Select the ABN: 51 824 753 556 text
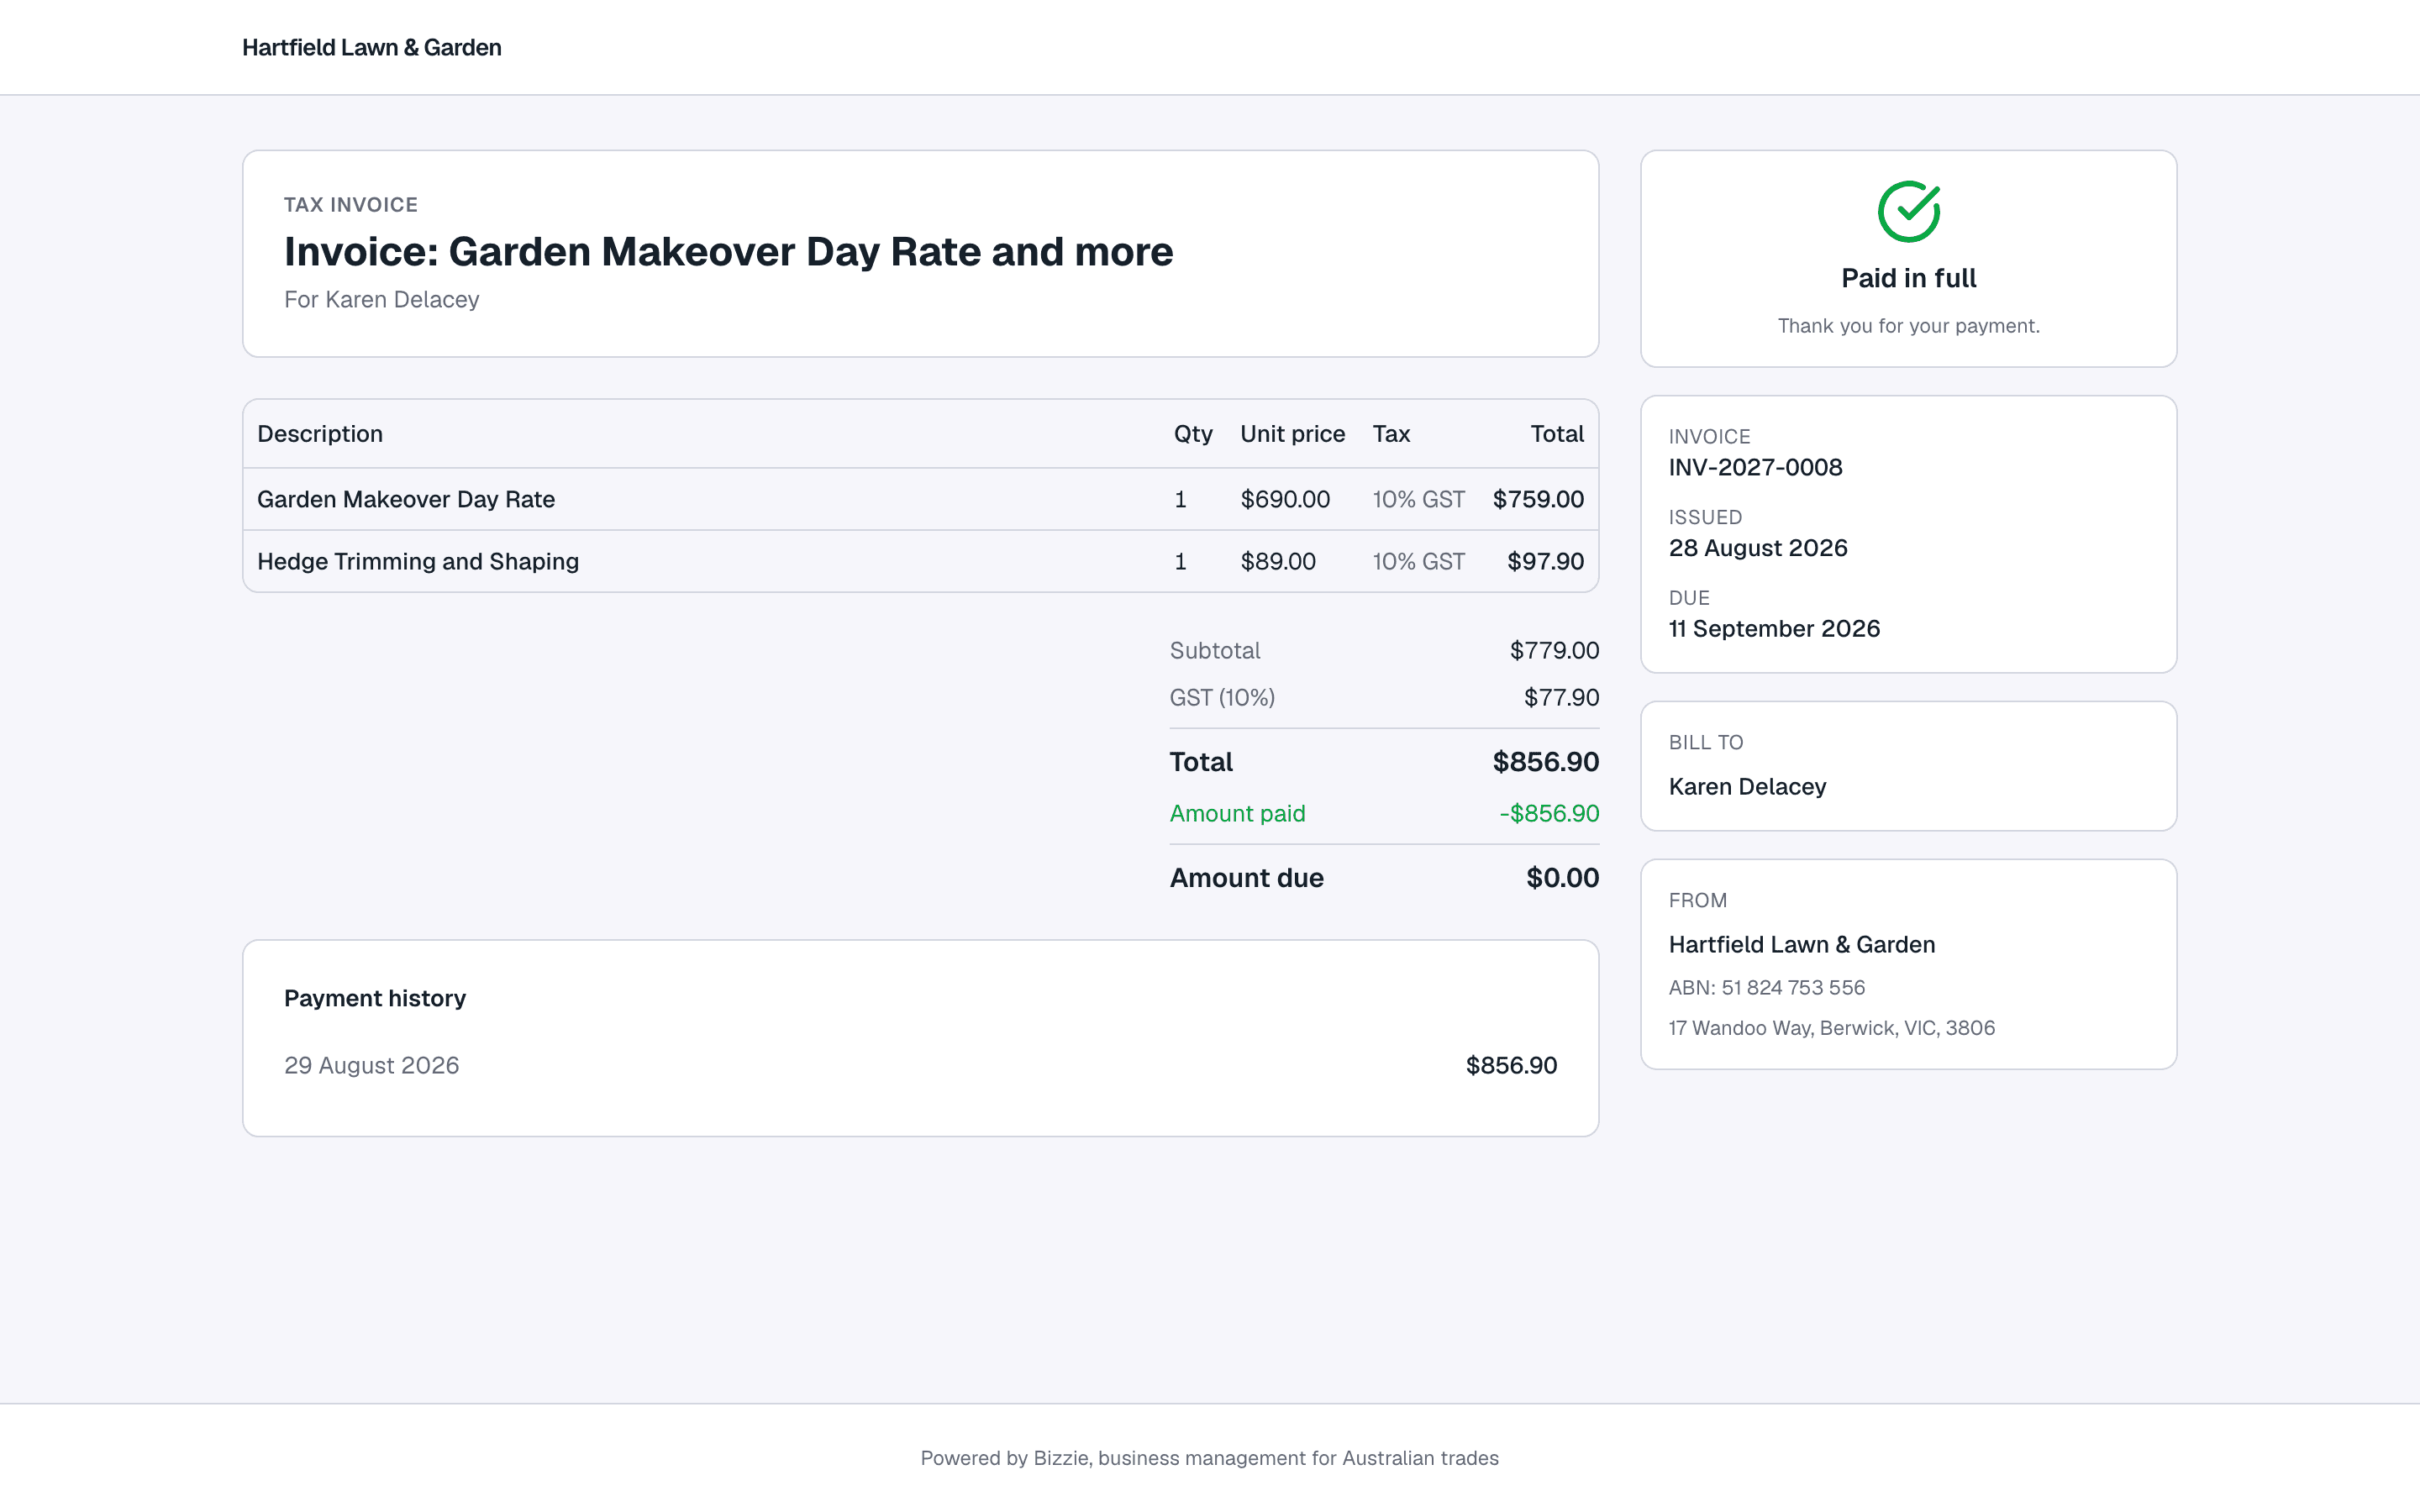2420x1512 pixels. 1766,987
